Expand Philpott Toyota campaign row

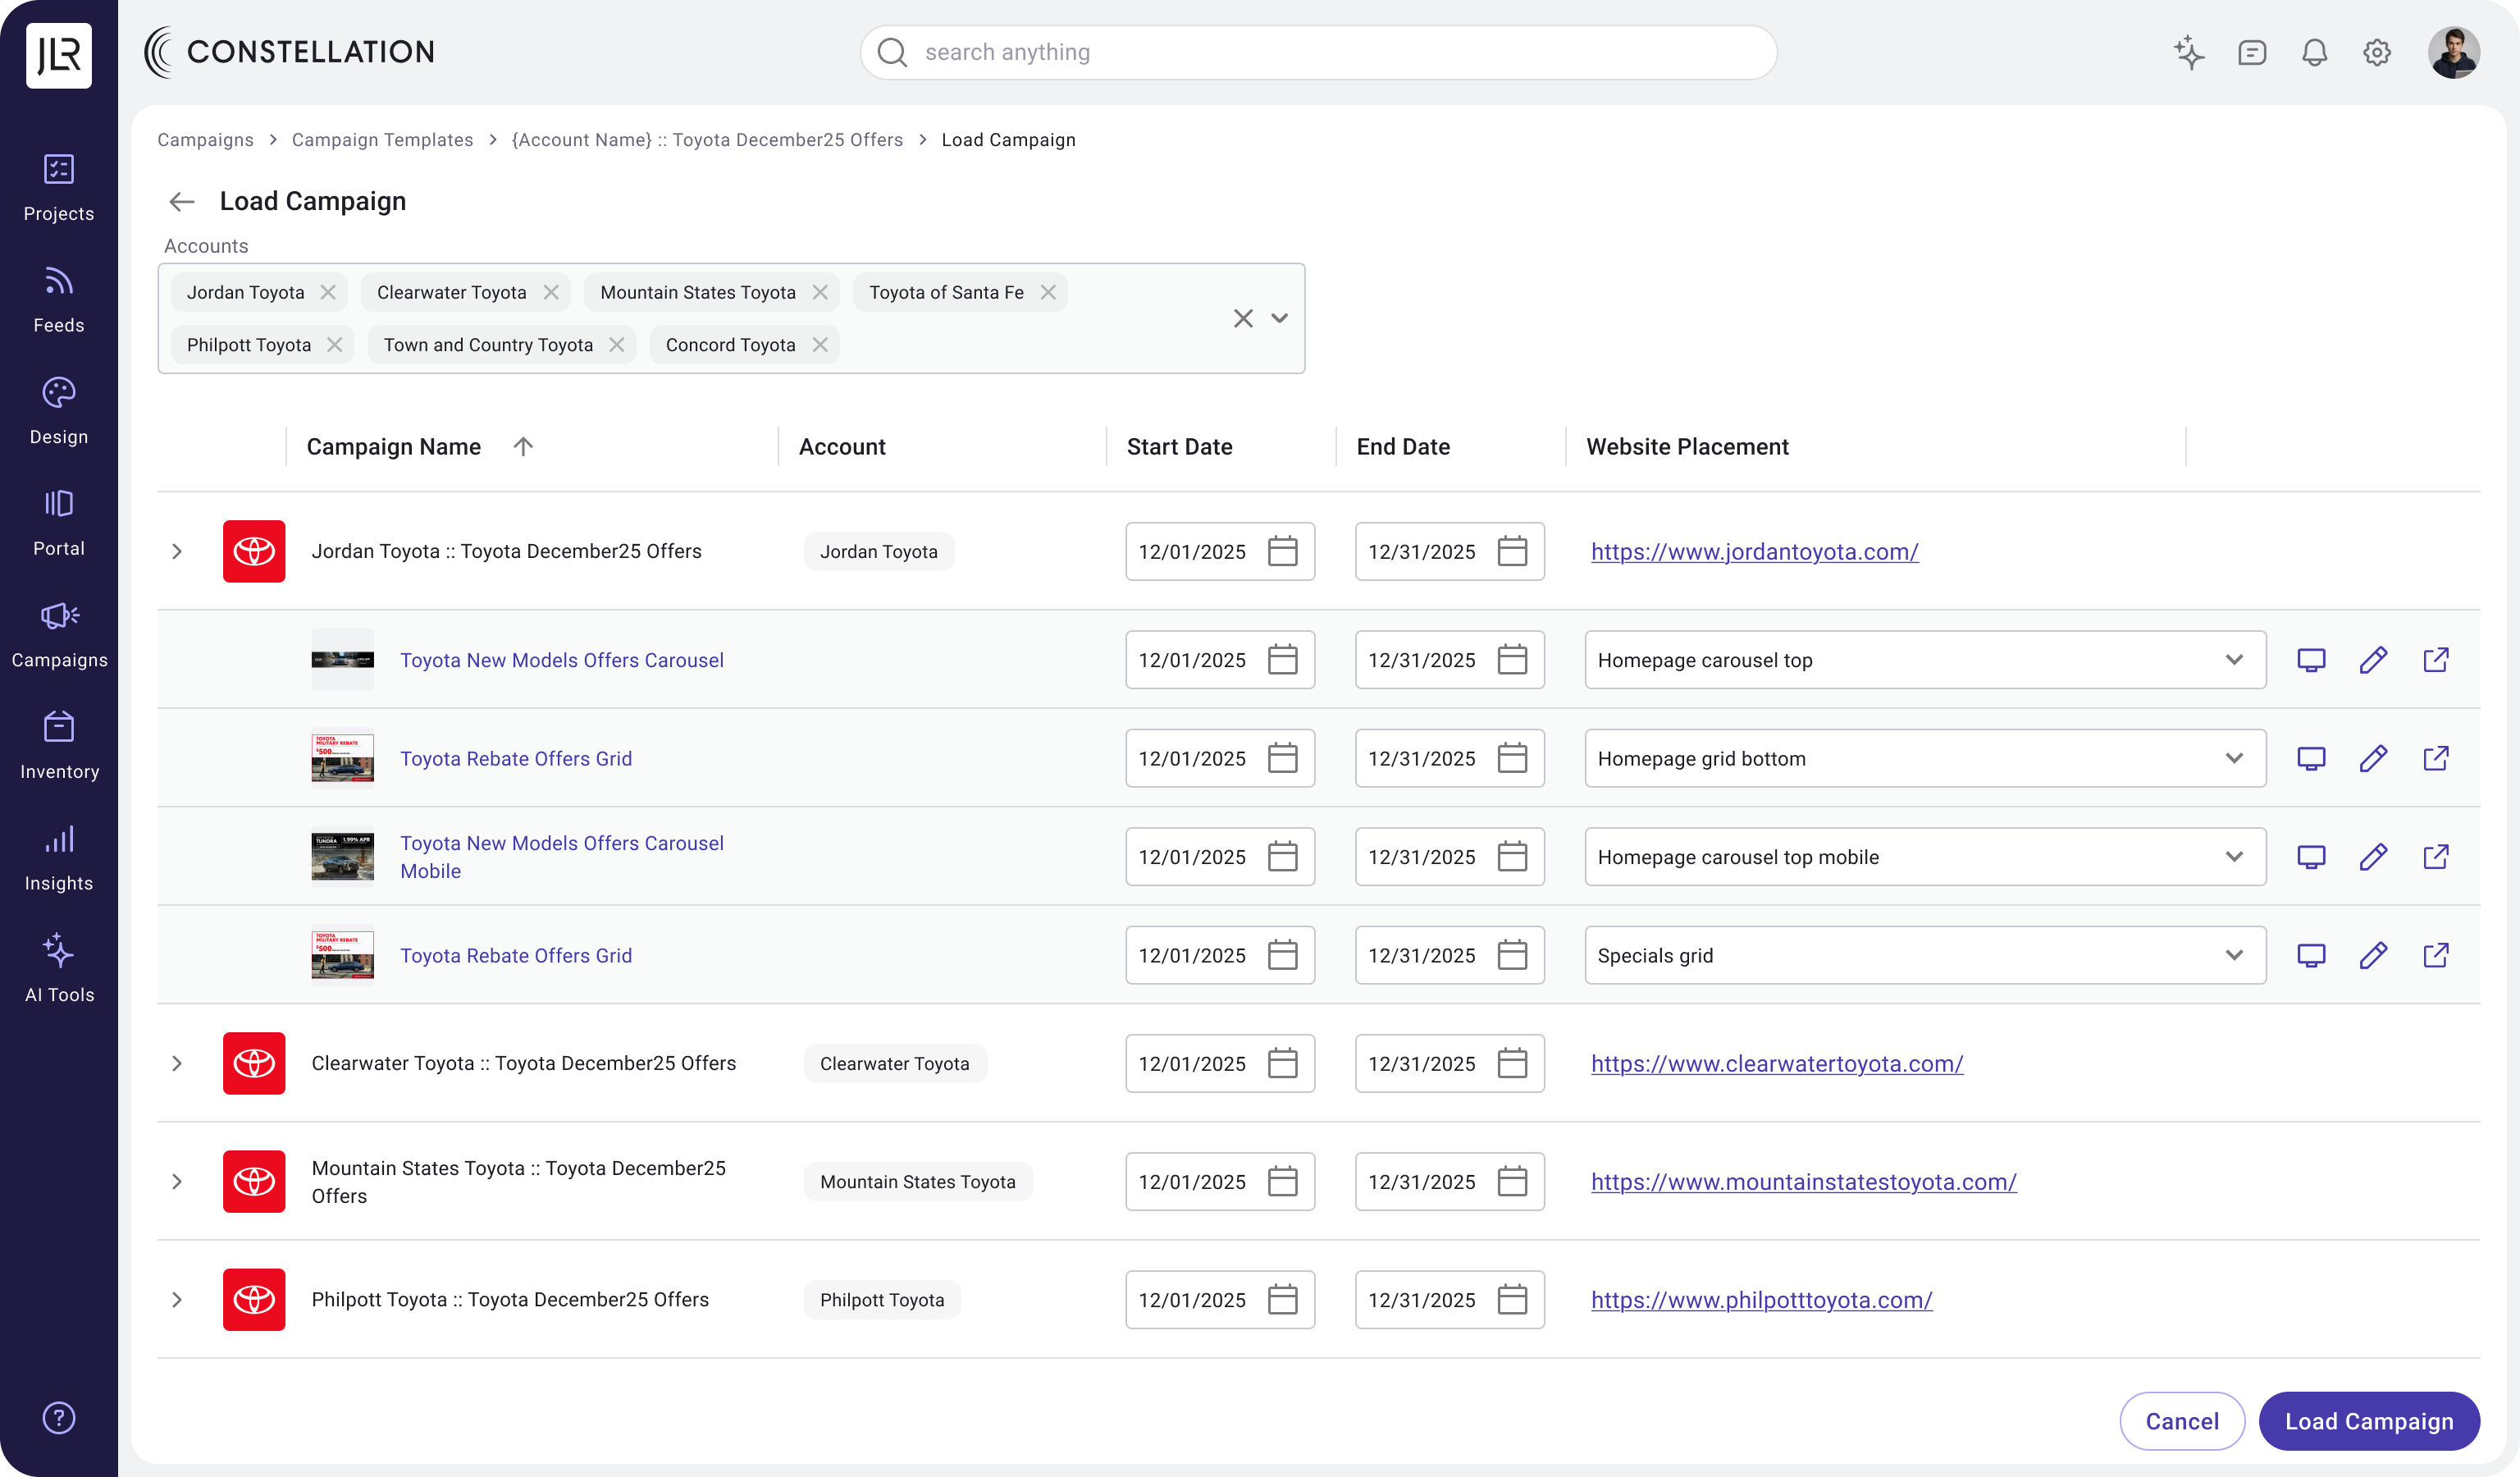(177, 1299)
